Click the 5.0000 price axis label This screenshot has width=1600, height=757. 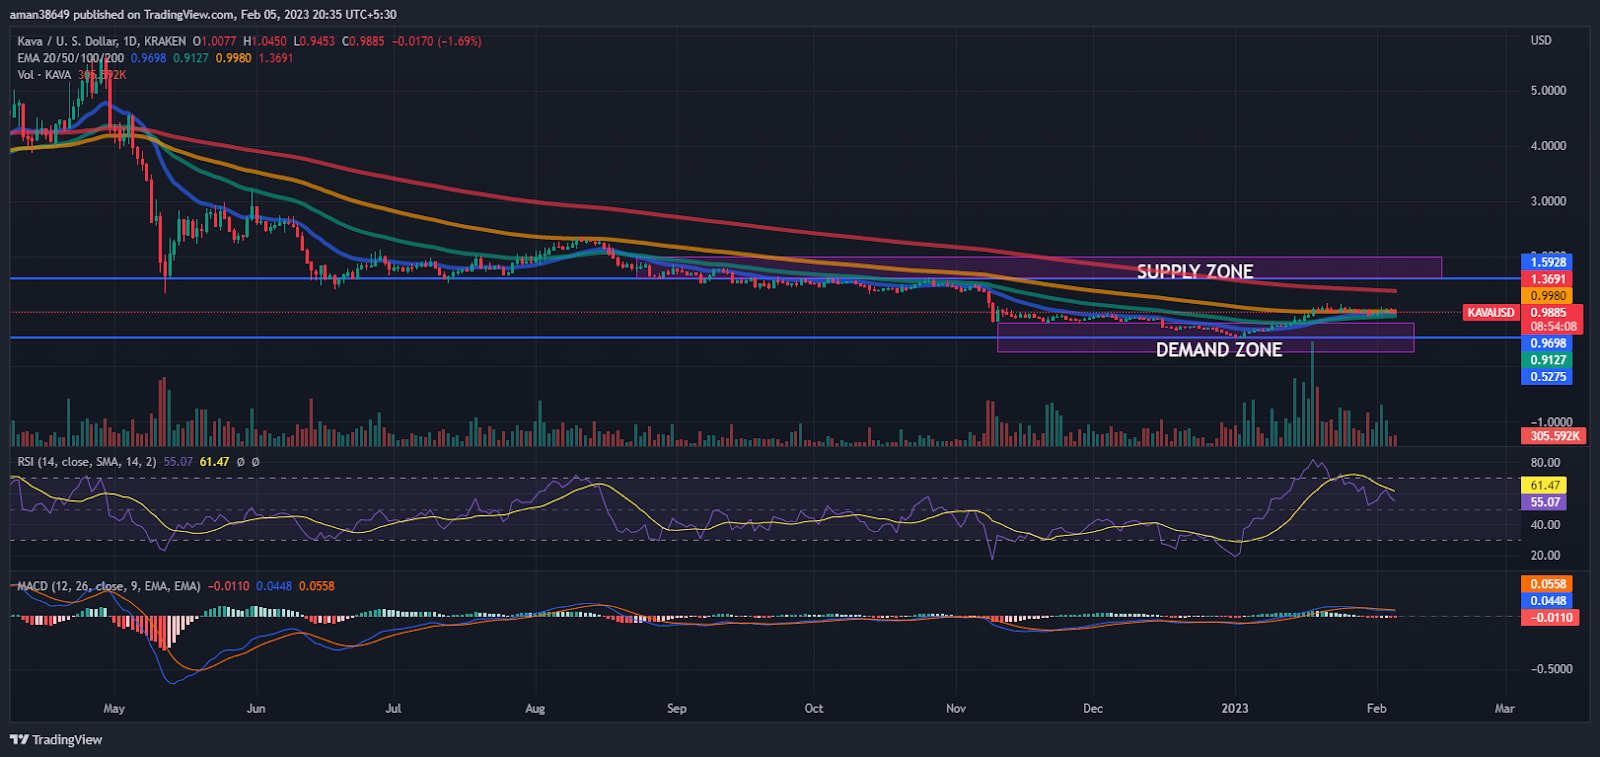1548,91
